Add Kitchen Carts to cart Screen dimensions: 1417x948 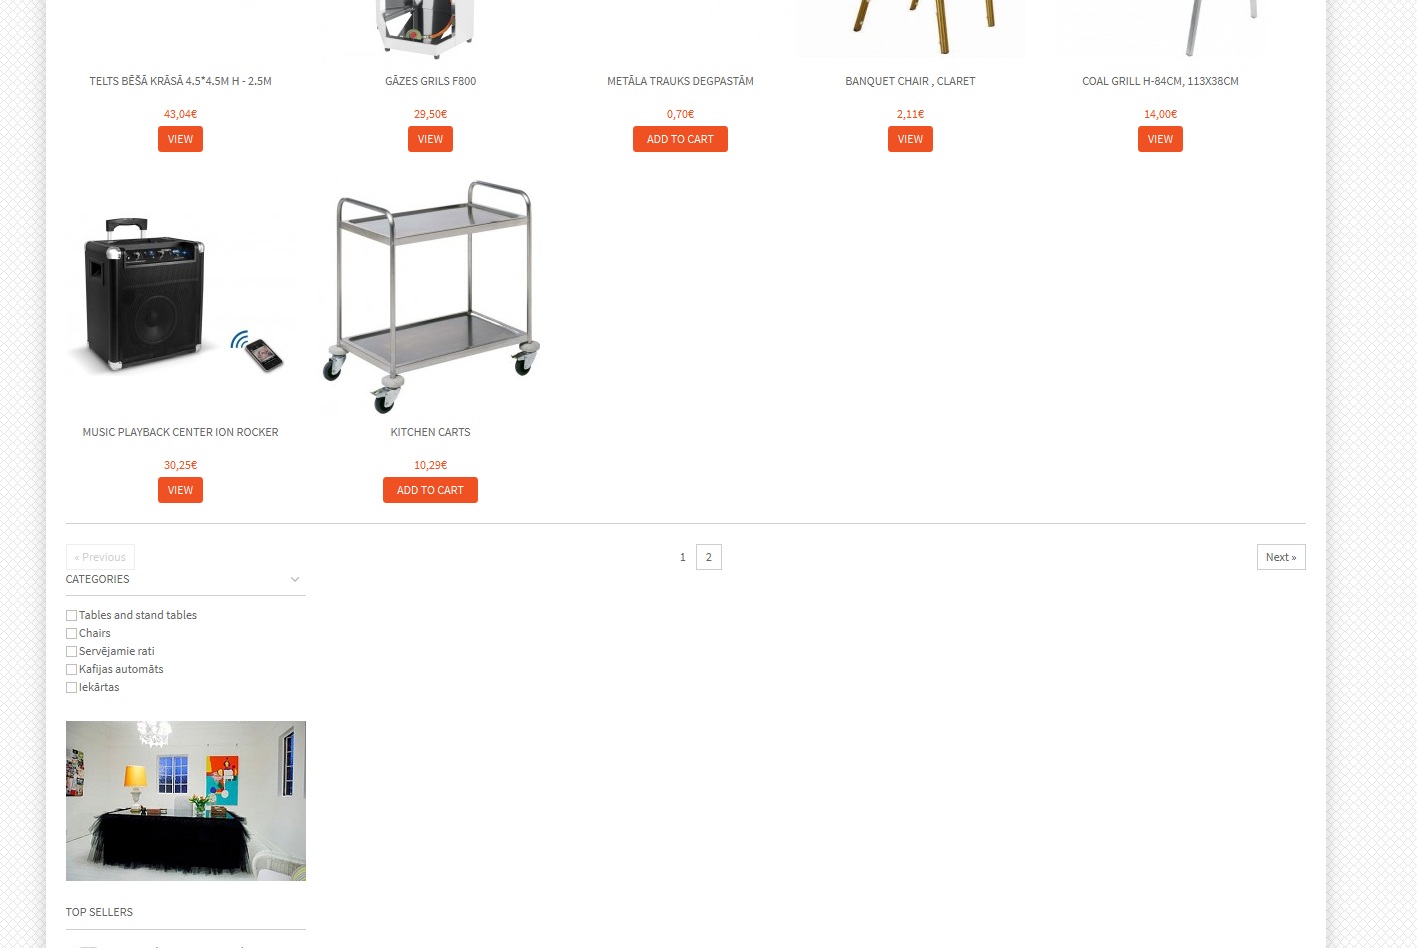pyautogui.click(x=430, y=490)
